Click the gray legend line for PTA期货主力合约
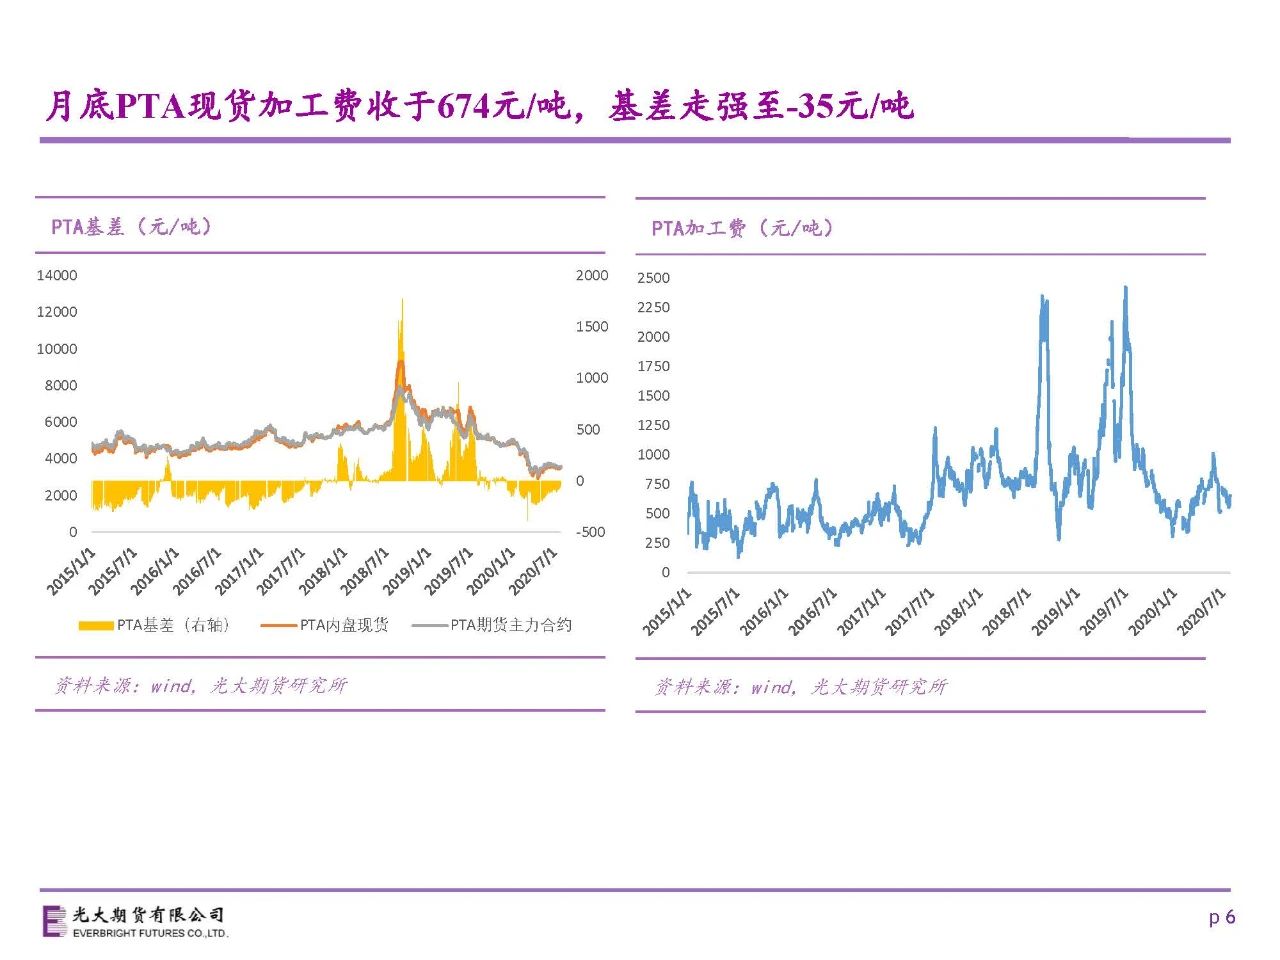Image resolution: width=1280 pixels, height=960 pixels. pos(429,625)
